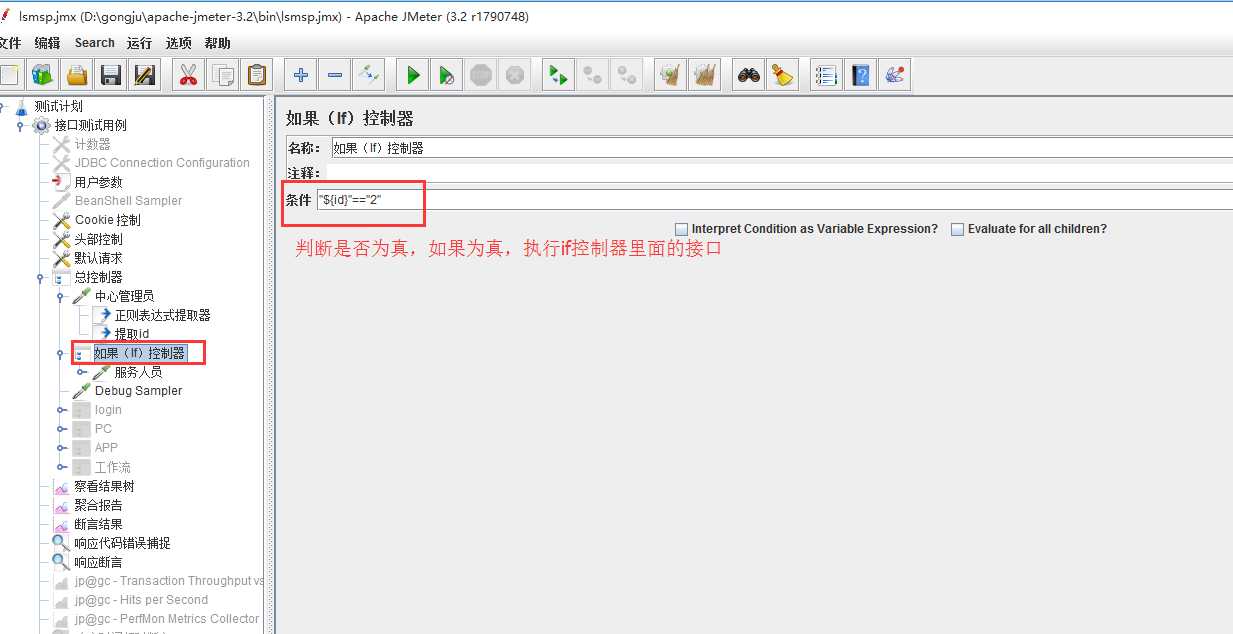This screenshot has height=634, width=1233.
Task: Reset search with the broom icon
Action: [782, 75]
